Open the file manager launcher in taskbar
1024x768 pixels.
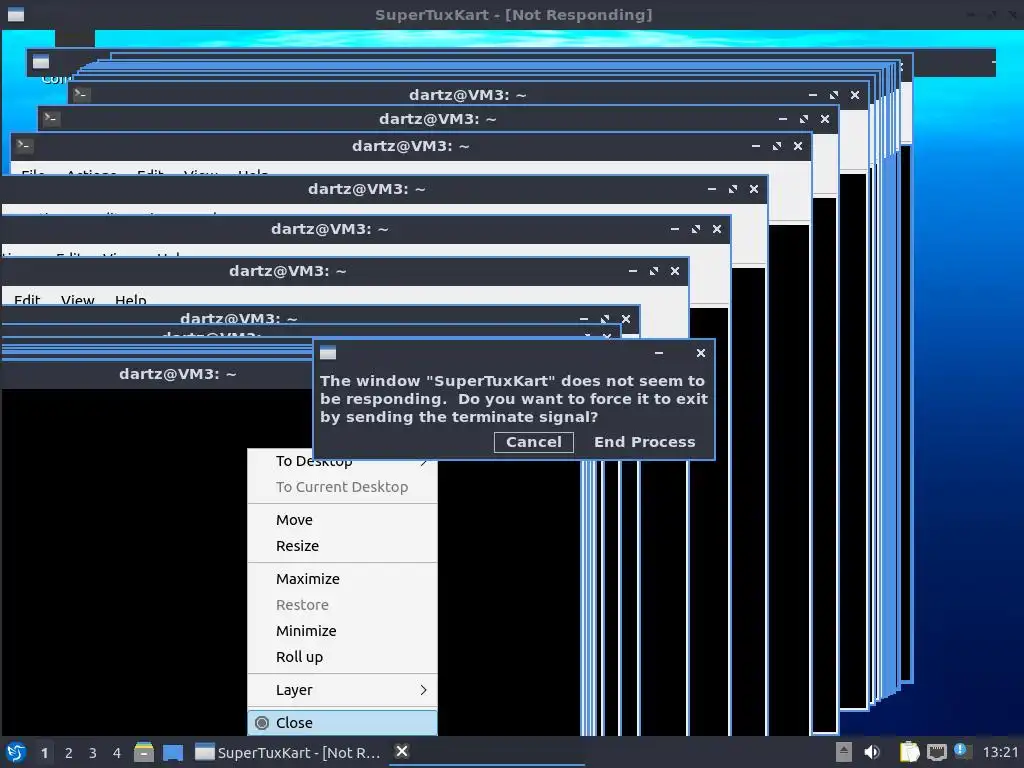coord(144,752)
